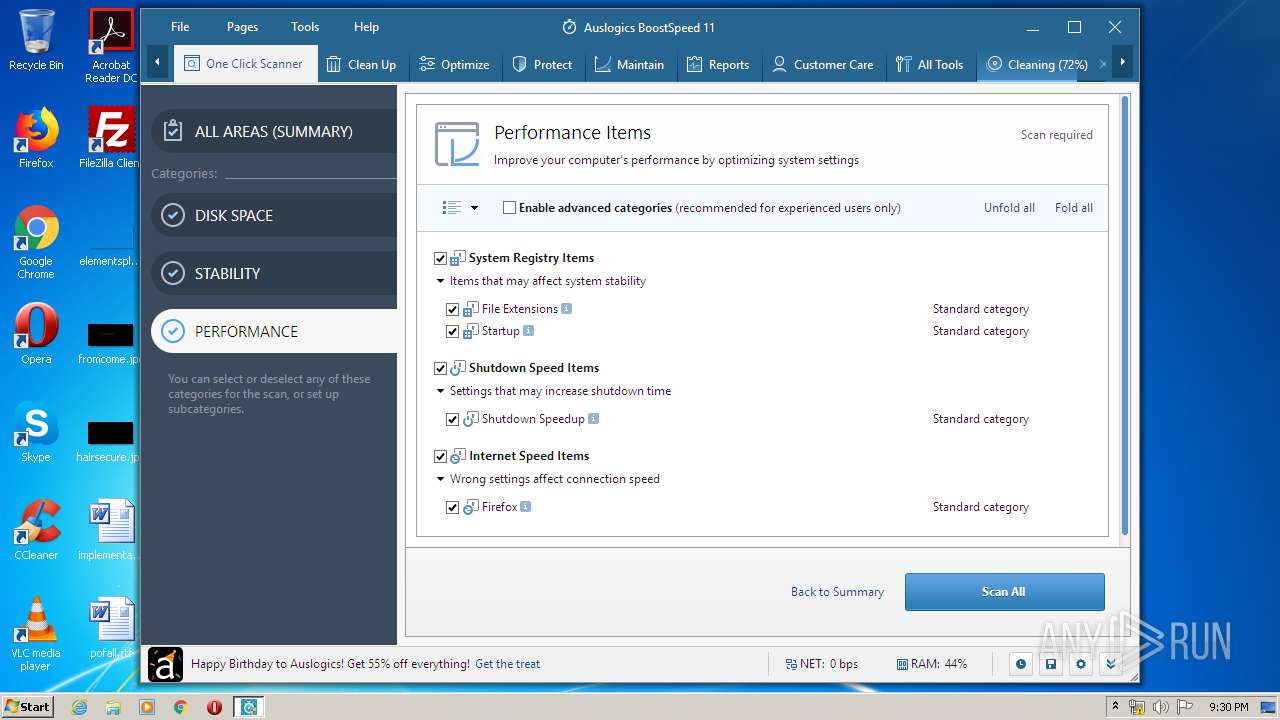Image resolution: width=1280 pixels, height=720 pixels.
Task: Click the save floppy-disk icon in status bar
Action: [1050, 663]
